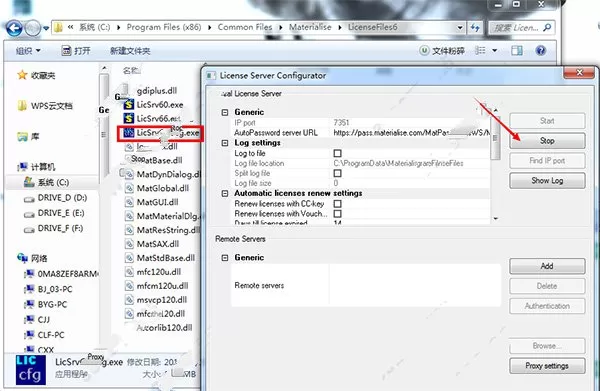Image resolution: width=600 pixels, height=391 pixels.
Task: Click the change view icon
Action: click(480, 51)
